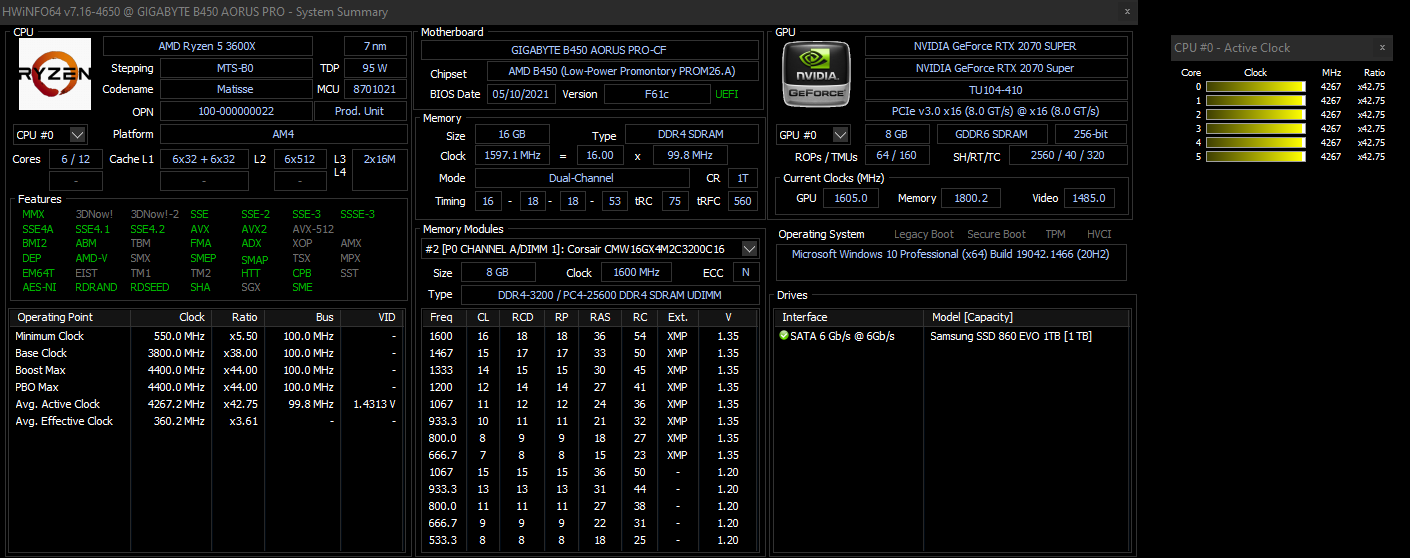Image resolution: width=1410 pixels, height=558 pixels.
Task: Click the OPN 100-000000022 field
Action: coord(235,111)
